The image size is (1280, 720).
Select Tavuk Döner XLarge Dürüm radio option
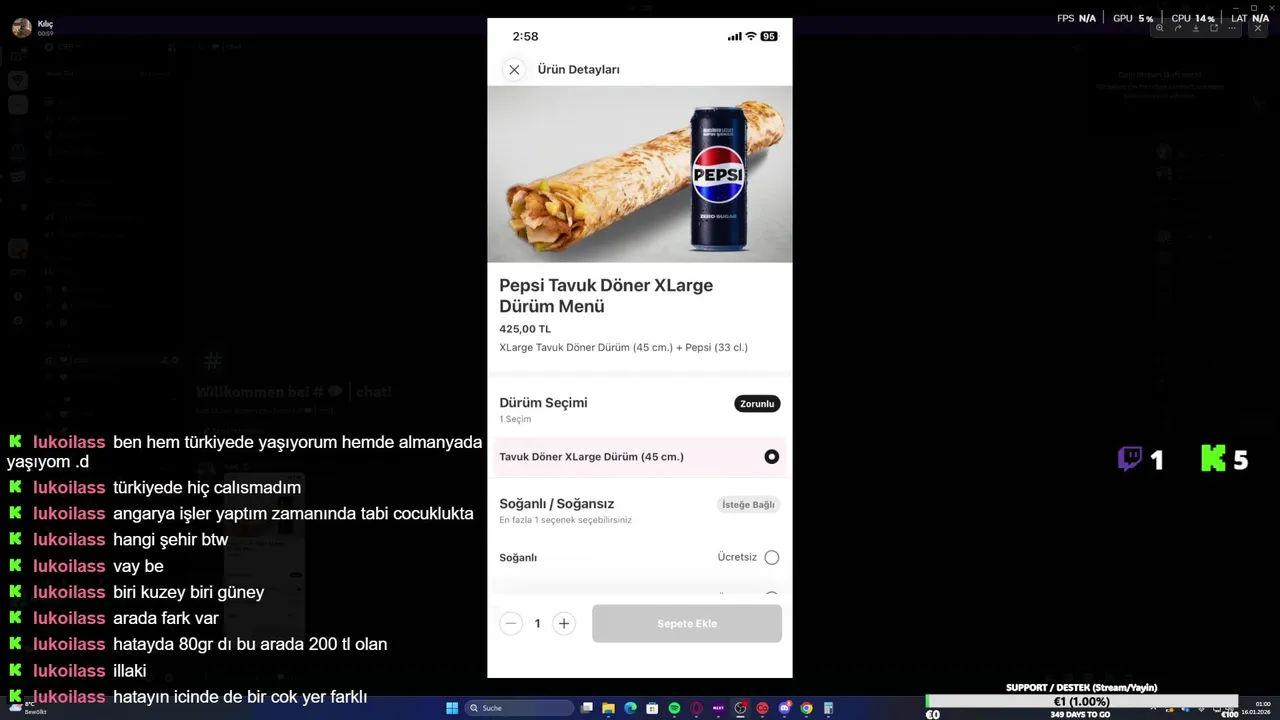(771, 457)
